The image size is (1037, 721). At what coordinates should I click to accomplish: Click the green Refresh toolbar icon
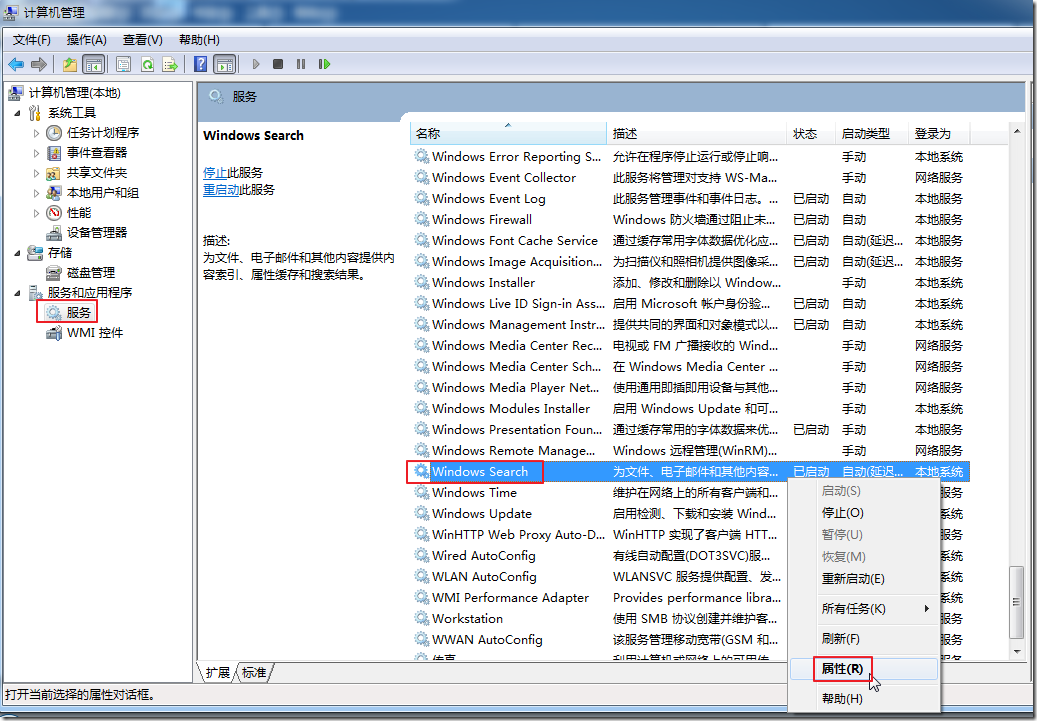pos(147,64)
